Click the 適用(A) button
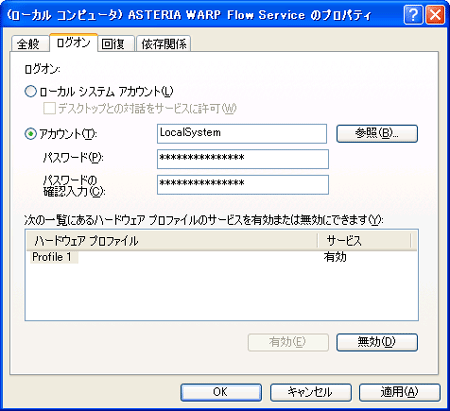450x411 pixels. [400, 392]
